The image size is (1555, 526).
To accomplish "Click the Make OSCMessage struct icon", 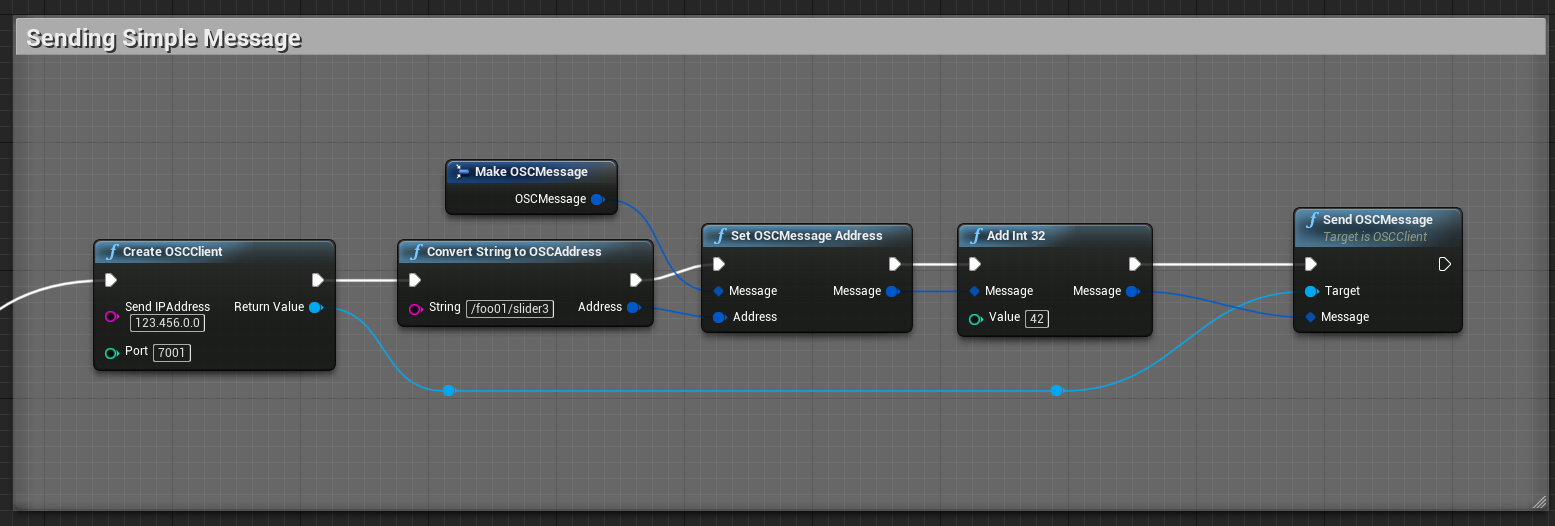I will pos(462,172).
